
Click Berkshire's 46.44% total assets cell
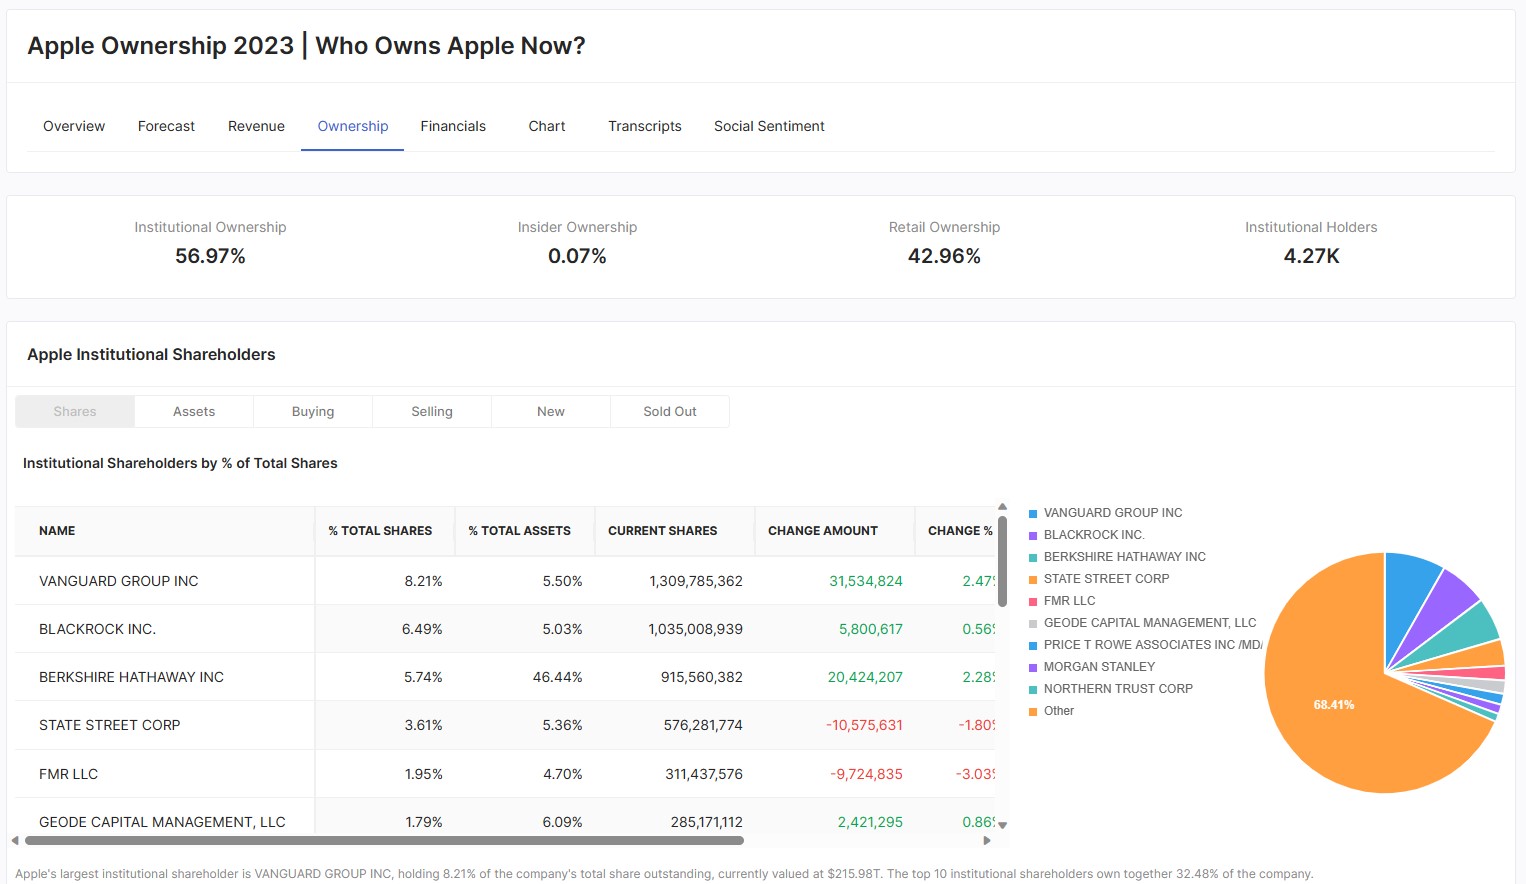pyautogui.click(x=558, y=677)
